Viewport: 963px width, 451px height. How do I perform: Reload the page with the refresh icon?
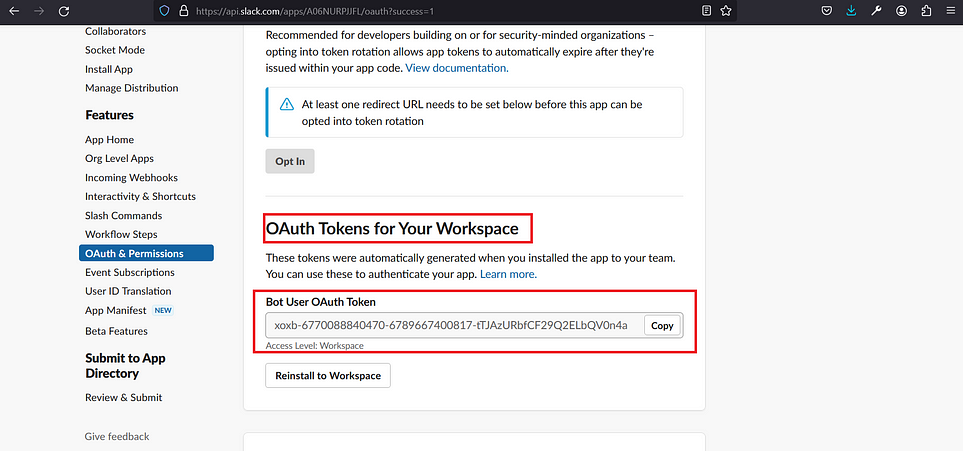tap(64, 10)
